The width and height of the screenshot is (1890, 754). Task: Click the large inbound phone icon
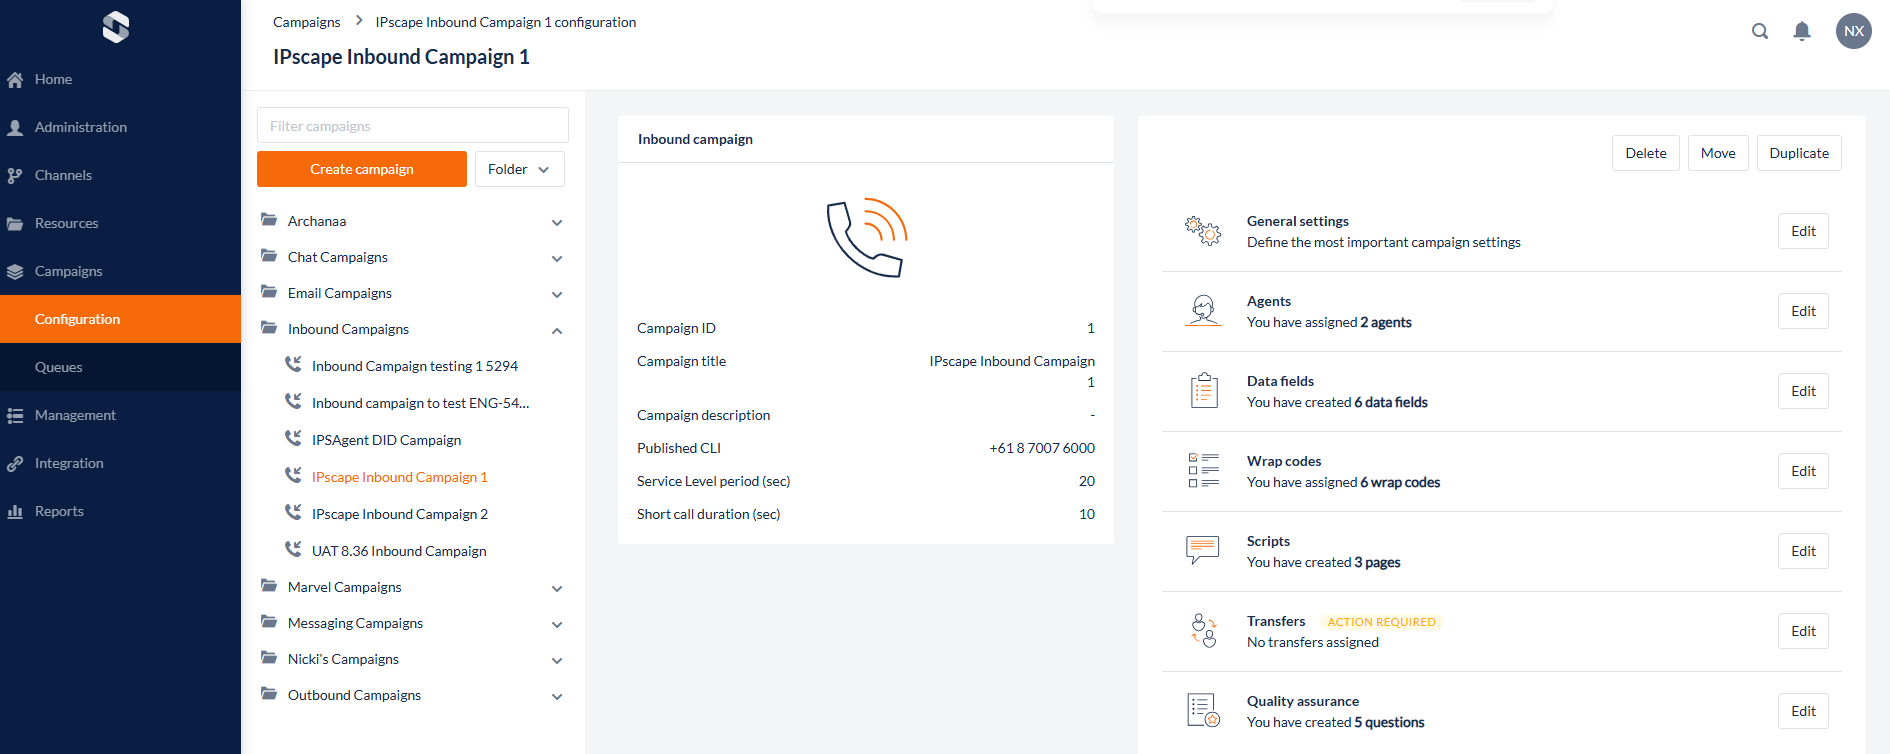coord(866,238)
